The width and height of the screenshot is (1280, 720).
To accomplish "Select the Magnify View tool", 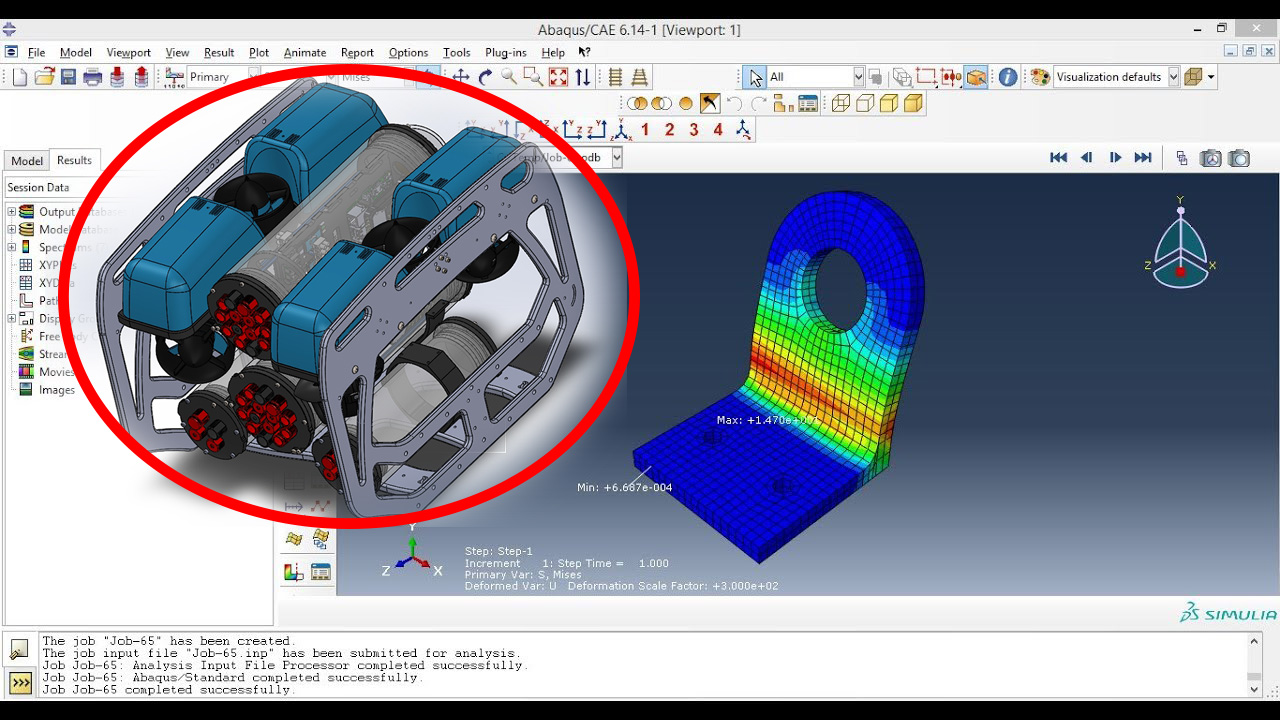I will 509,77.
